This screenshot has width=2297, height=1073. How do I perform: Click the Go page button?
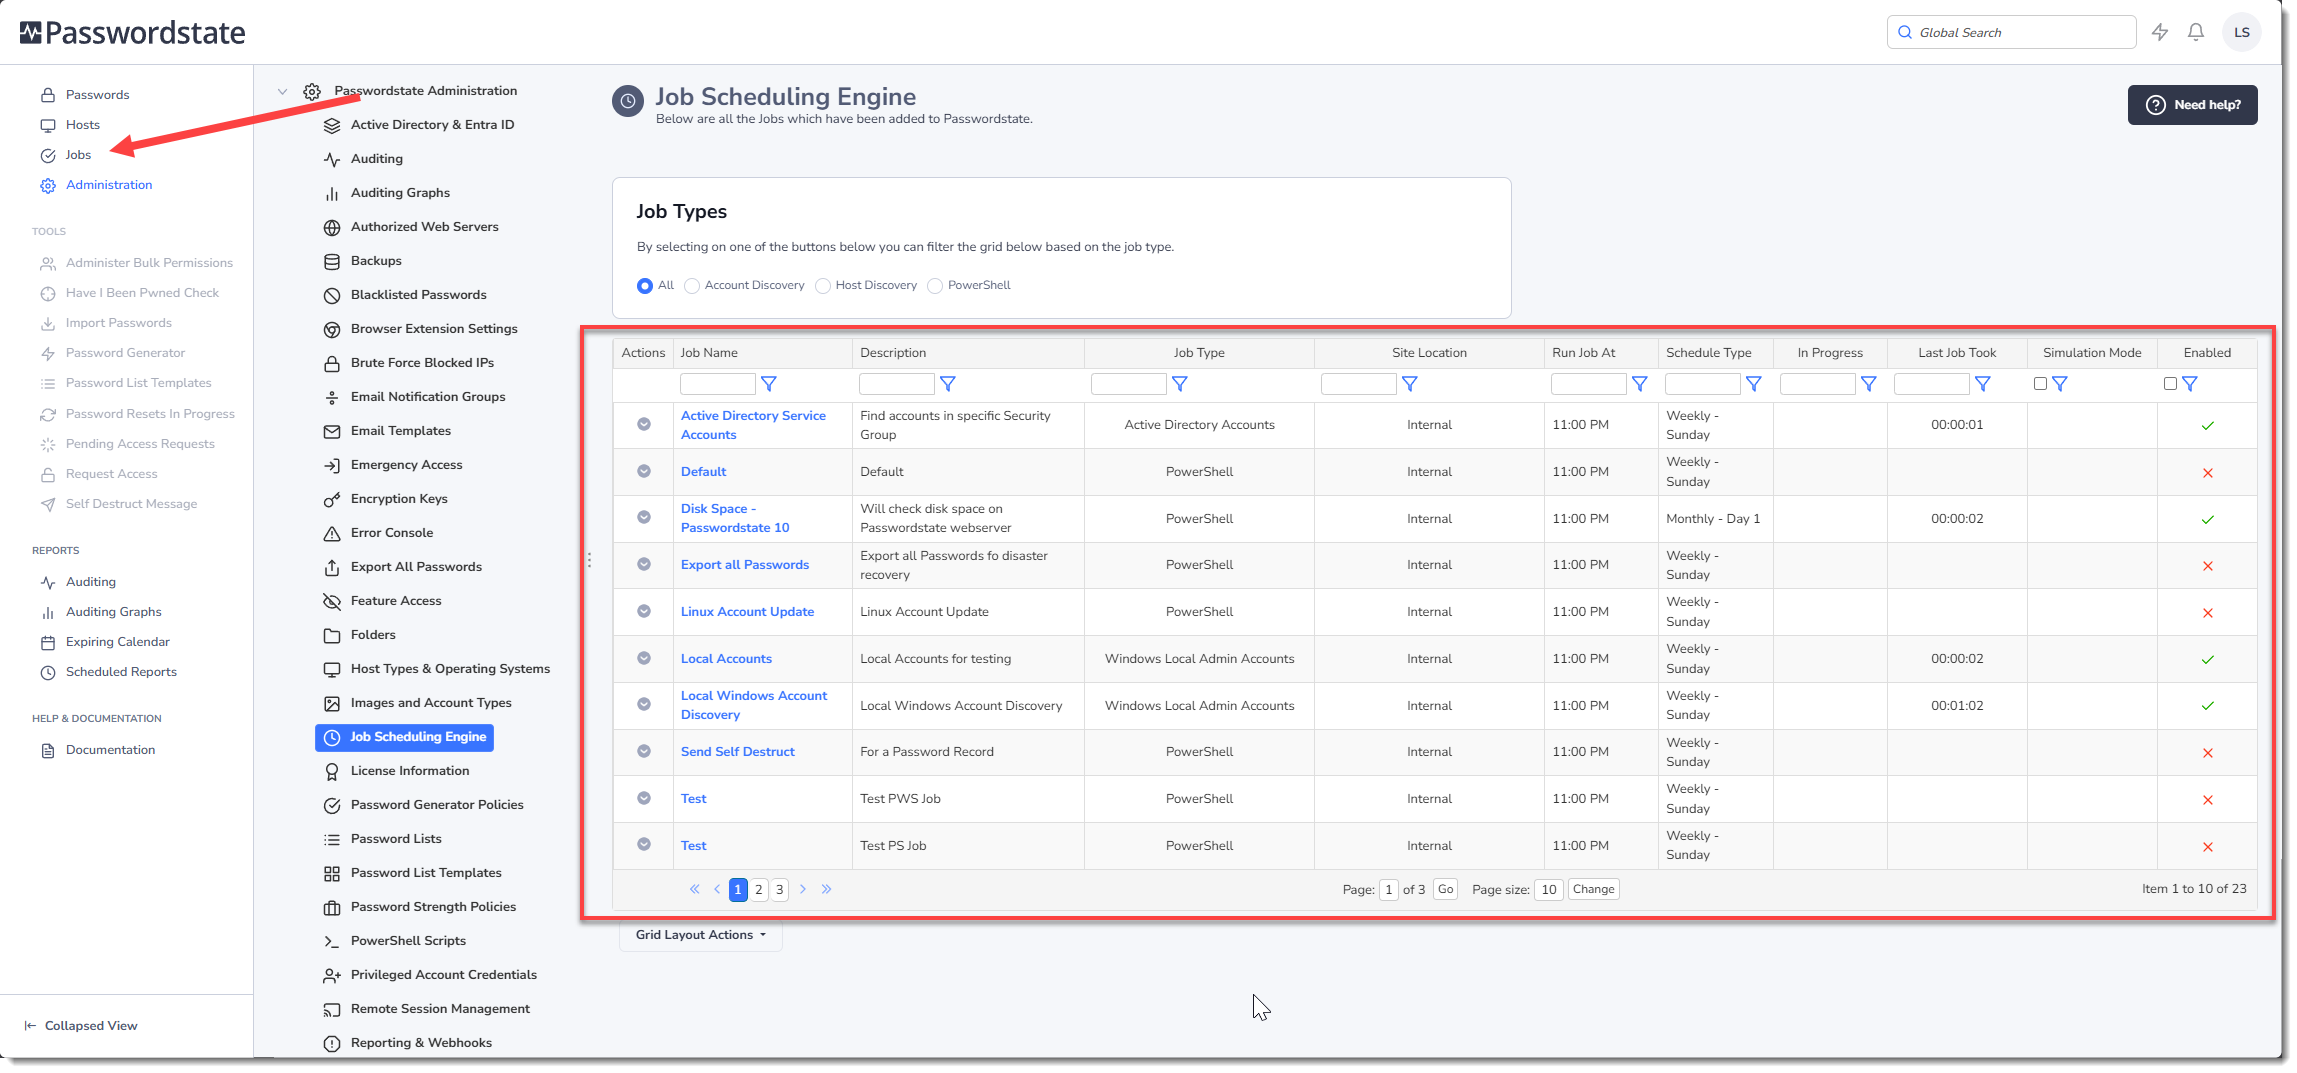(x=1445, y=890)
